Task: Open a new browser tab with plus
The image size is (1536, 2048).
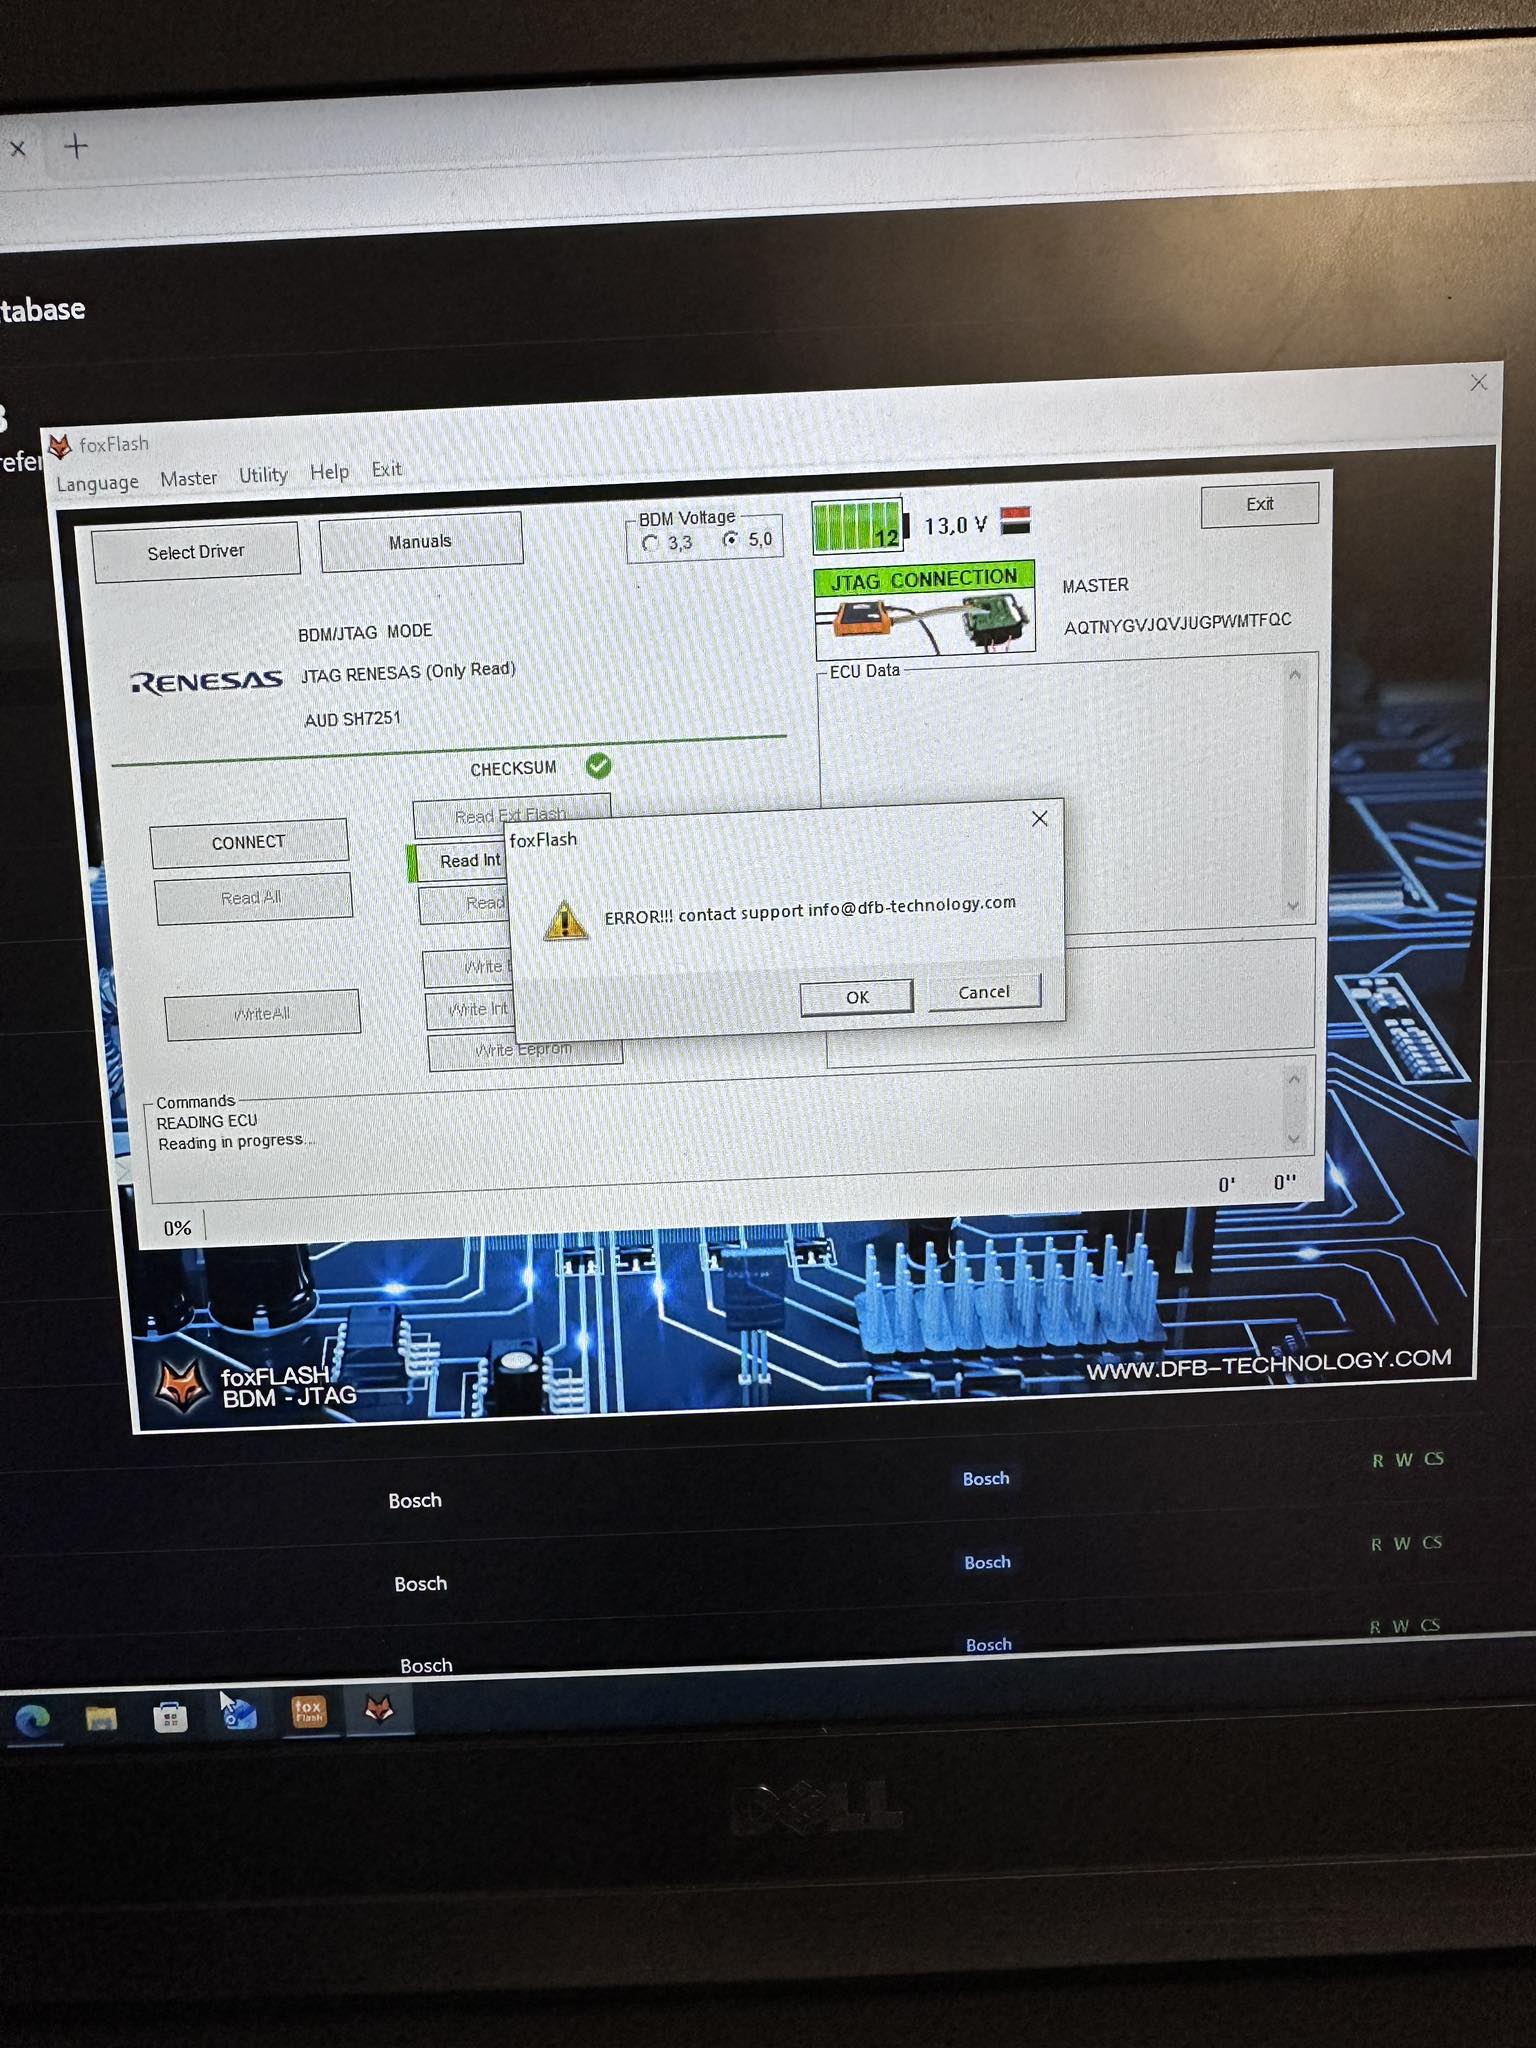Action: tap(76, 146)
